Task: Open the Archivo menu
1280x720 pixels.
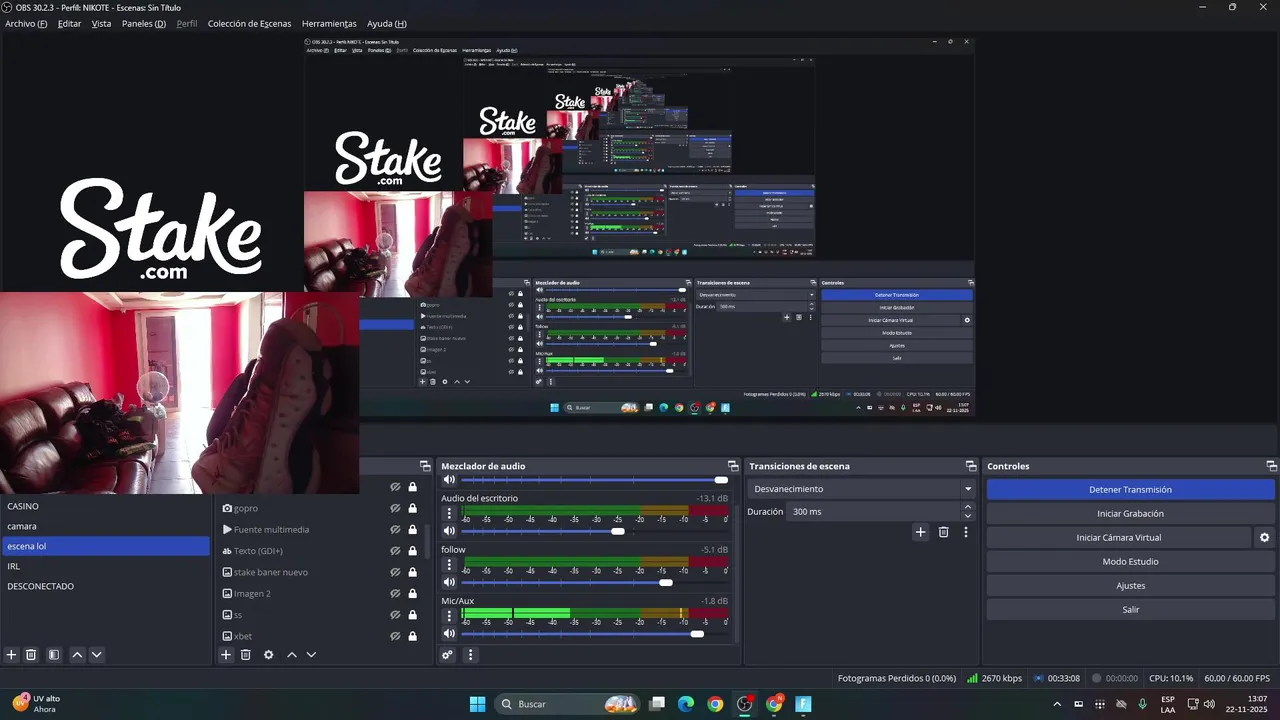Action: point(26,23)
